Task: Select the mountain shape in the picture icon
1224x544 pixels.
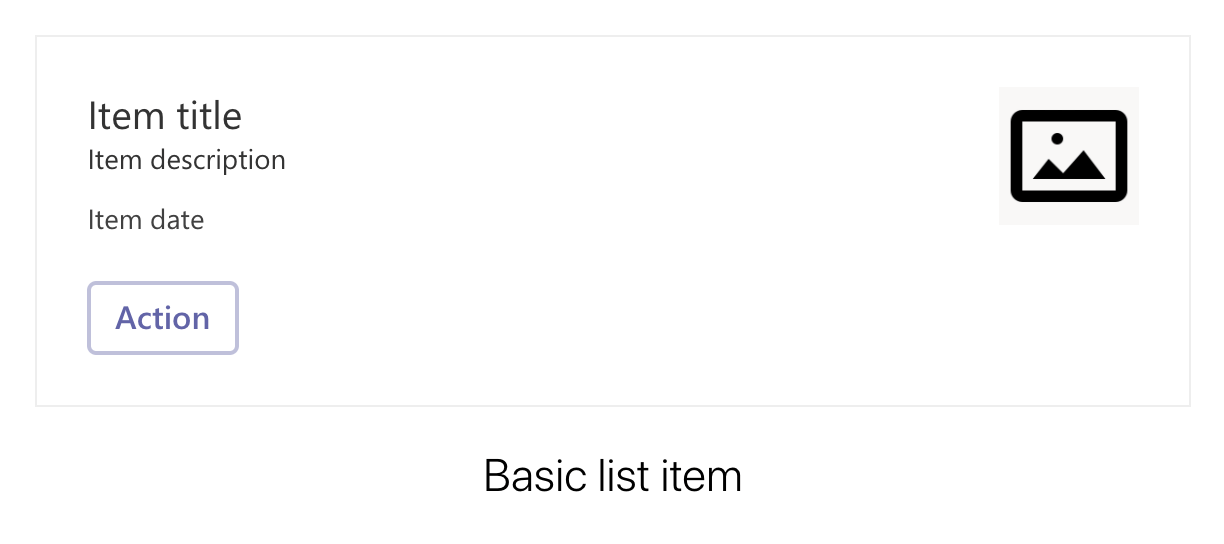Action: pyautogui.click(x=1068, y=166)
